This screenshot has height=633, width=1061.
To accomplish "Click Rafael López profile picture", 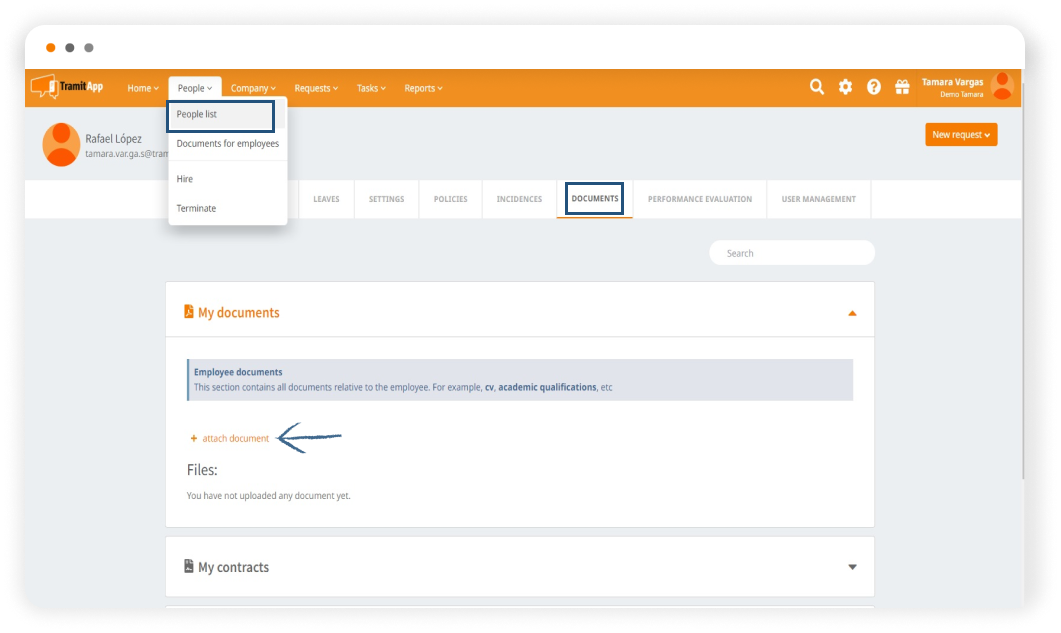I will point(61,145).
